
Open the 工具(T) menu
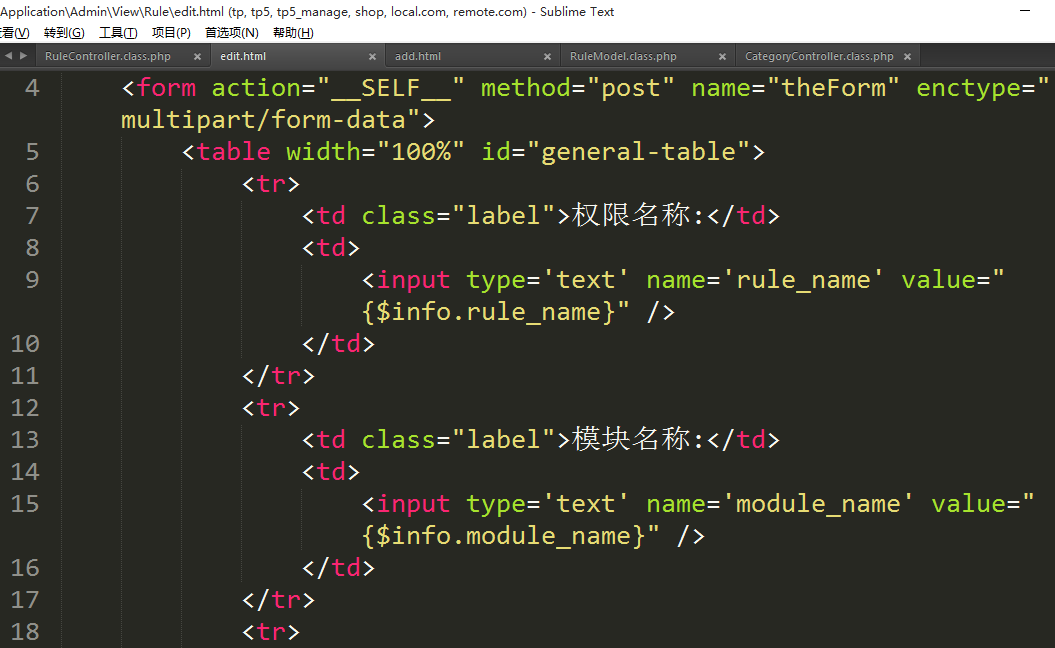tap(118, 33)
